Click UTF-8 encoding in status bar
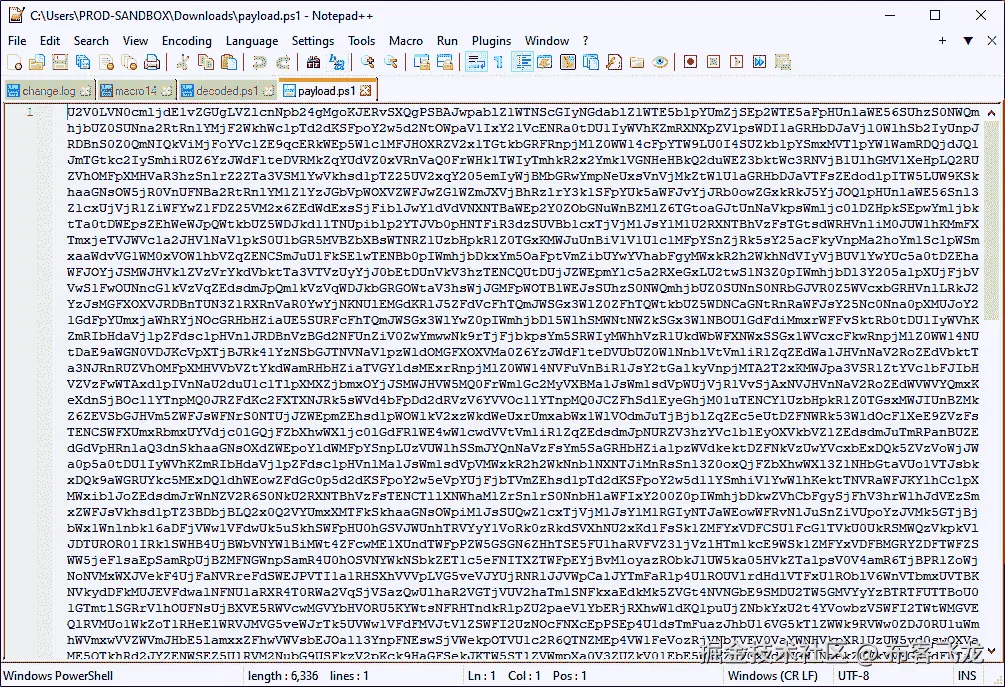The image size is (1005, 687). coord(853,675)
